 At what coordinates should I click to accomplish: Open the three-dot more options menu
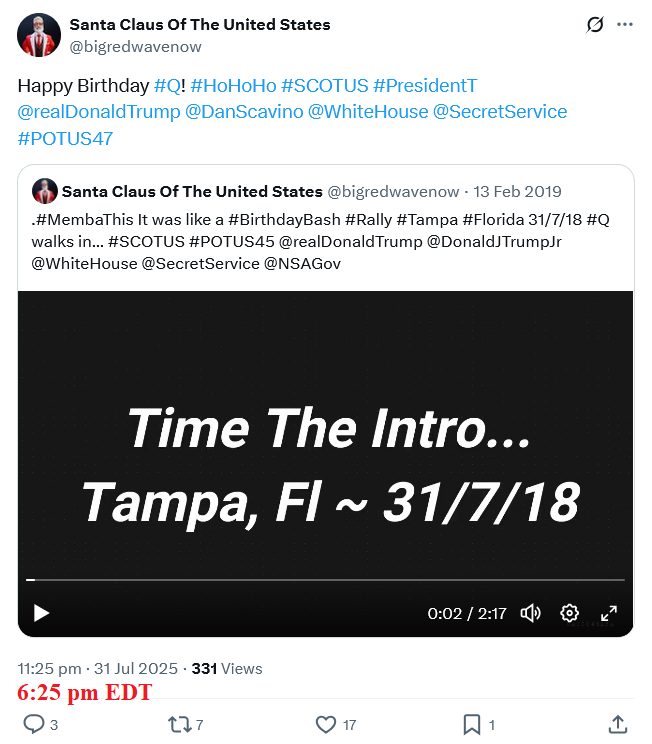pyautogui.click(x=625, y=25)
